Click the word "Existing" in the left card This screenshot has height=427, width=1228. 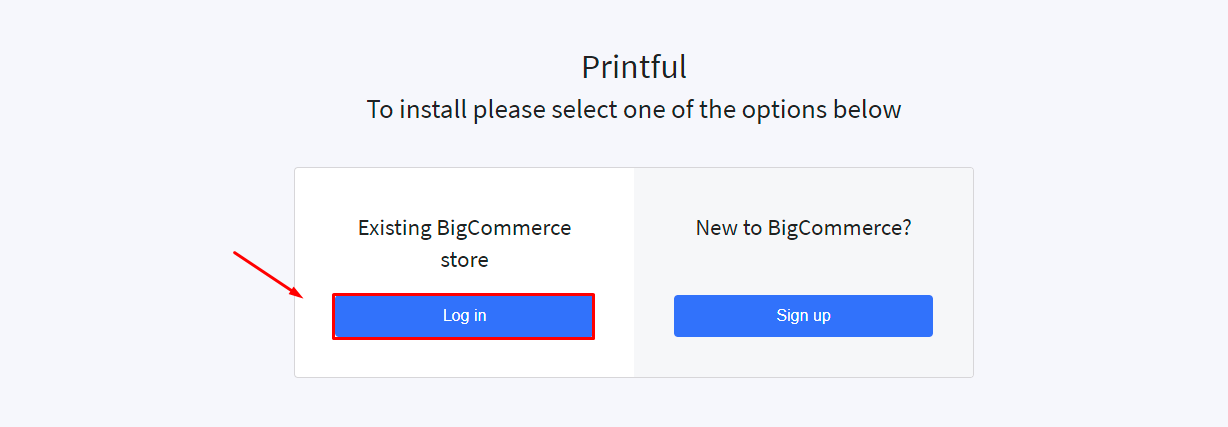[x=394, y=228]
